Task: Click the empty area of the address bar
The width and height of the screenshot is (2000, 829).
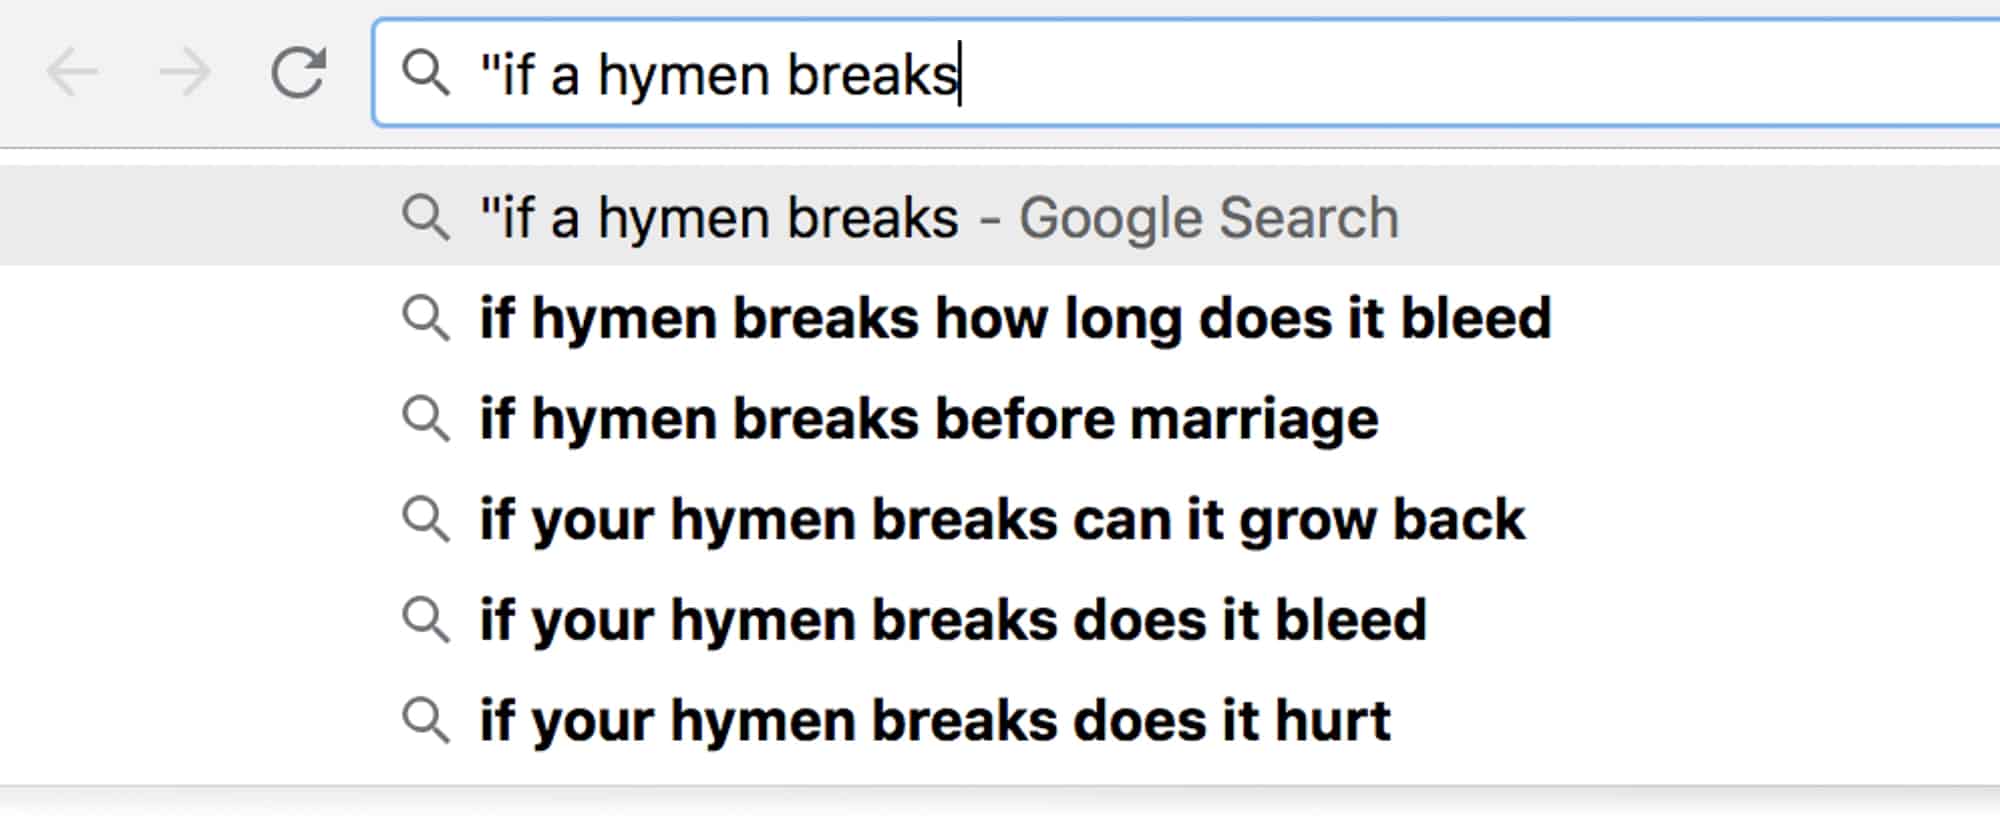Action: coord(1480,73)
